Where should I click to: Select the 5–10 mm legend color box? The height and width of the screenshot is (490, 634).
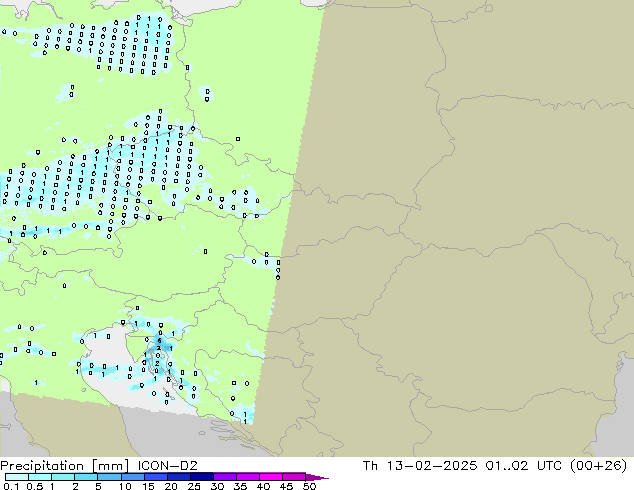[x=109, y=477]
